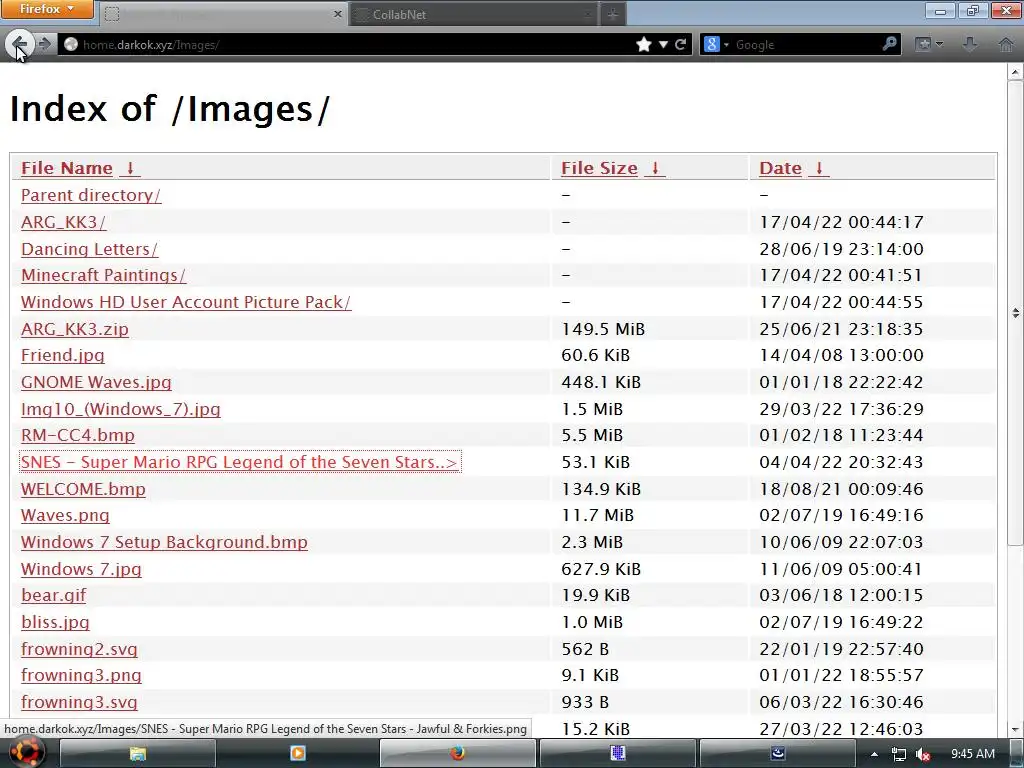Viewport: 1024px width, 768px height.
Task: Open the Ubuntu-logo start button
Action: pyautogui.click(x=27, y=754)
